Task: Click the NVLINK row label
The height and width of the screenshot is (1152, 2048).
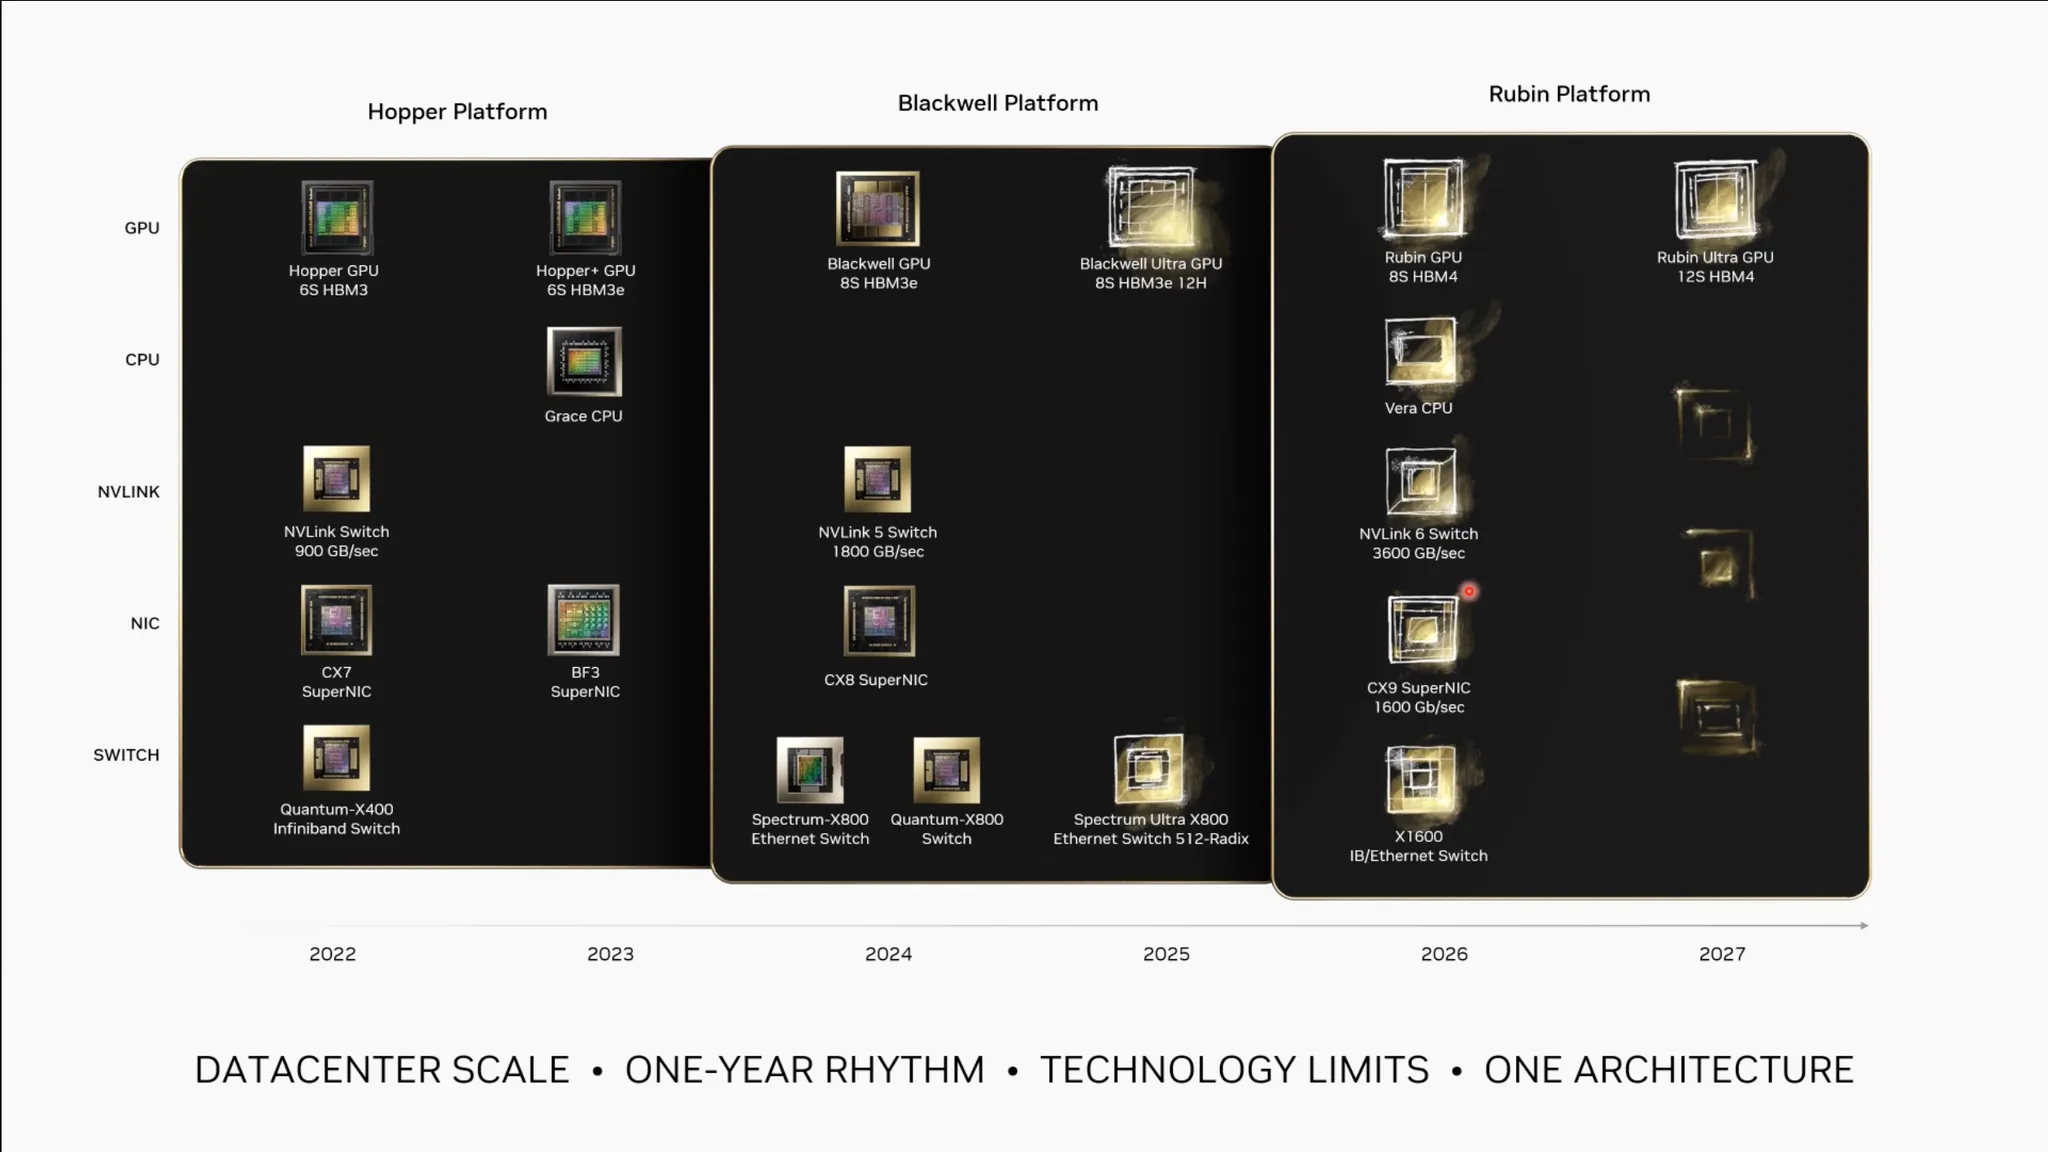Action: pyautogui.click(x=128, y=492)
